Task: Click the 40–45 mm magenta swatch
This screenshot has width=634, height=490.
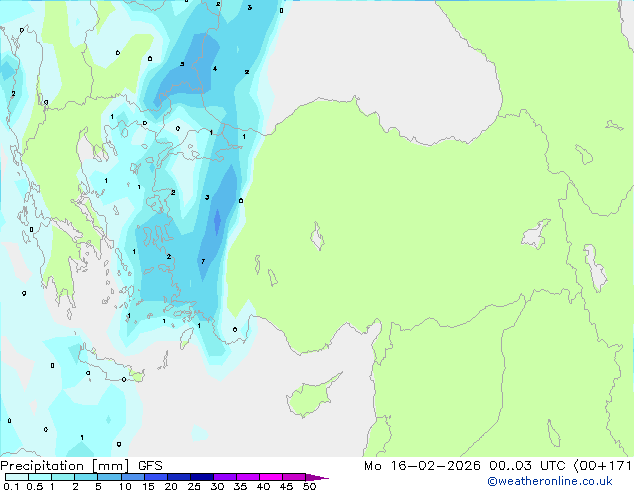Action: [x=271, y=477]
